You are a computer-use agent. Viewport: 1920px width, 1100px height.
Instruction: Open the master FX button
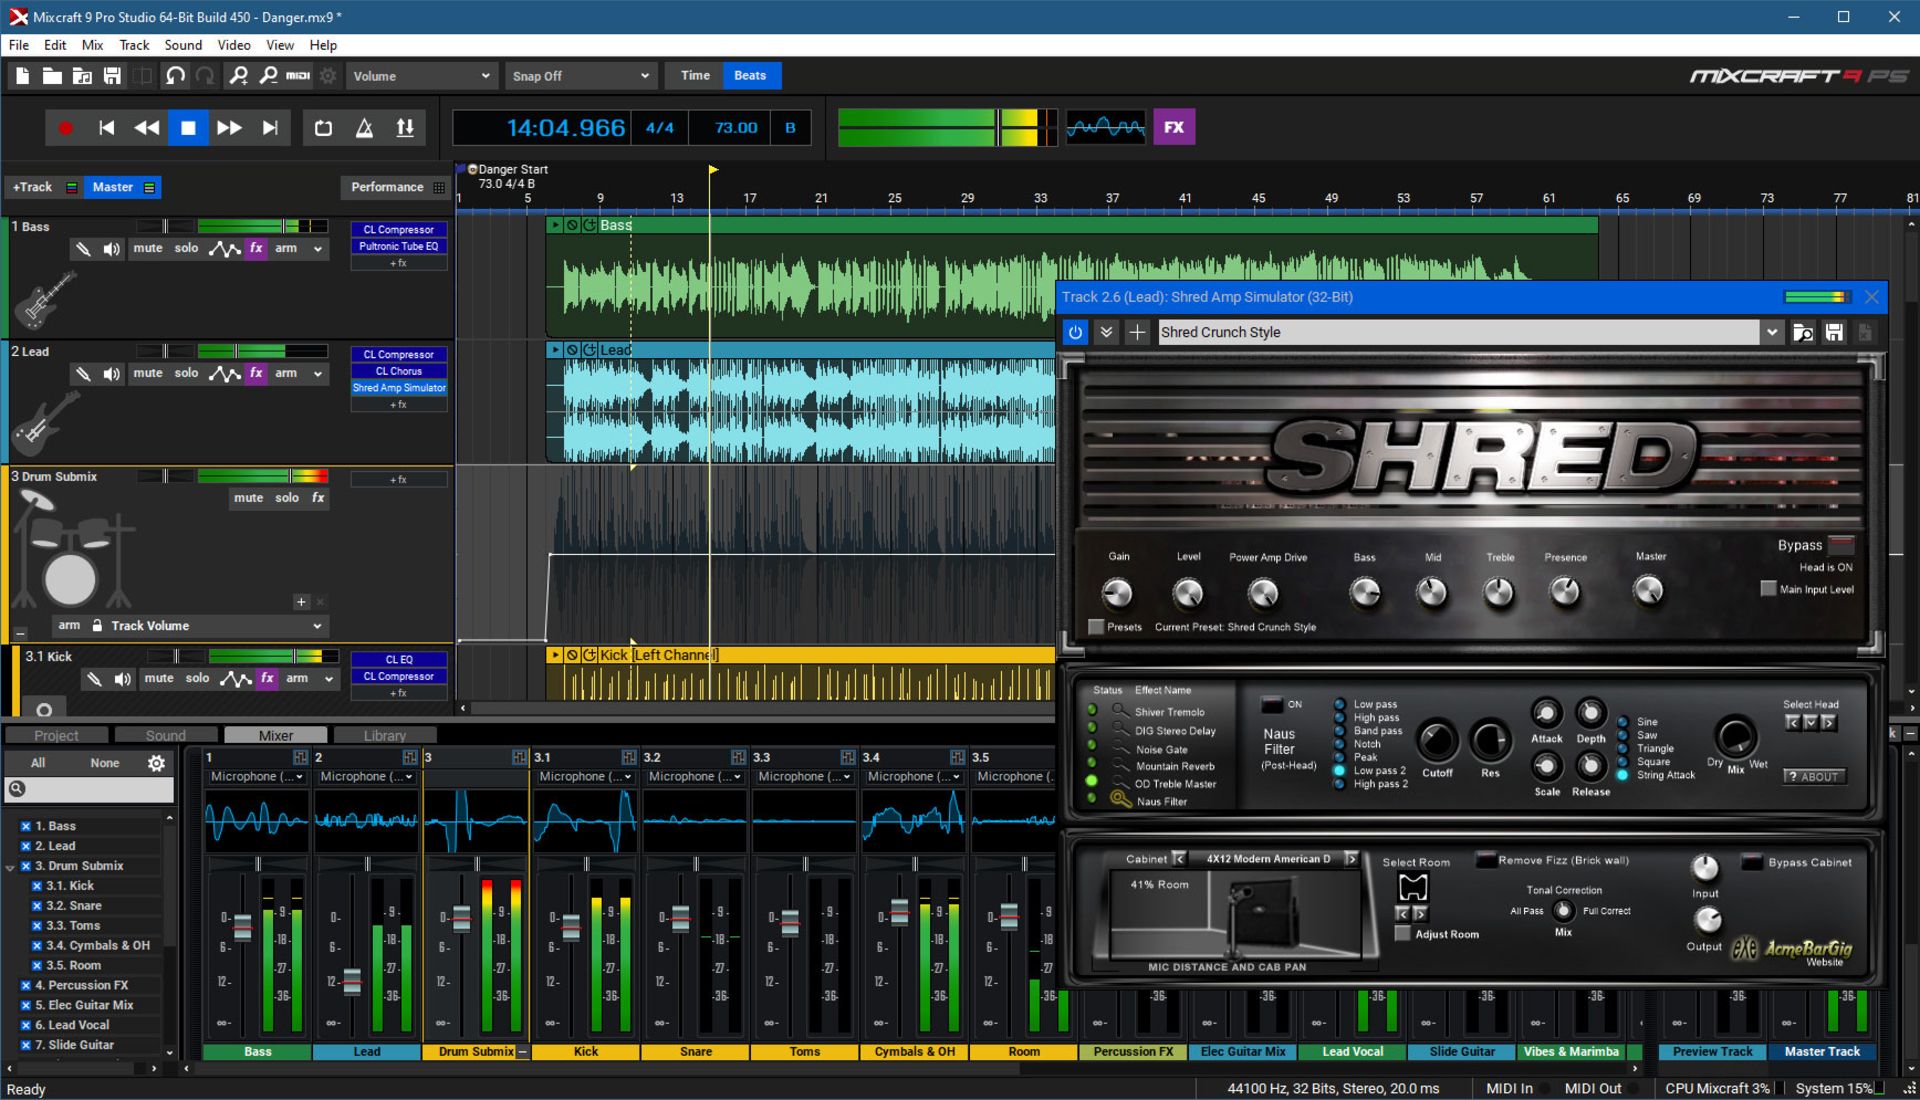(1174, 127)
